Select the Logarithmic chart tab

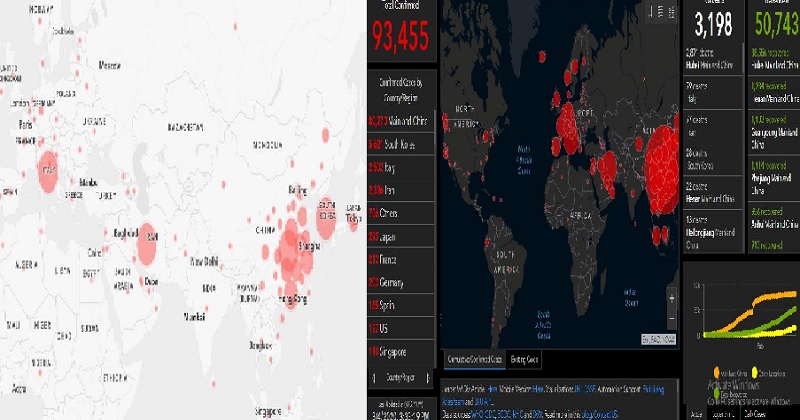coord(722,414)
